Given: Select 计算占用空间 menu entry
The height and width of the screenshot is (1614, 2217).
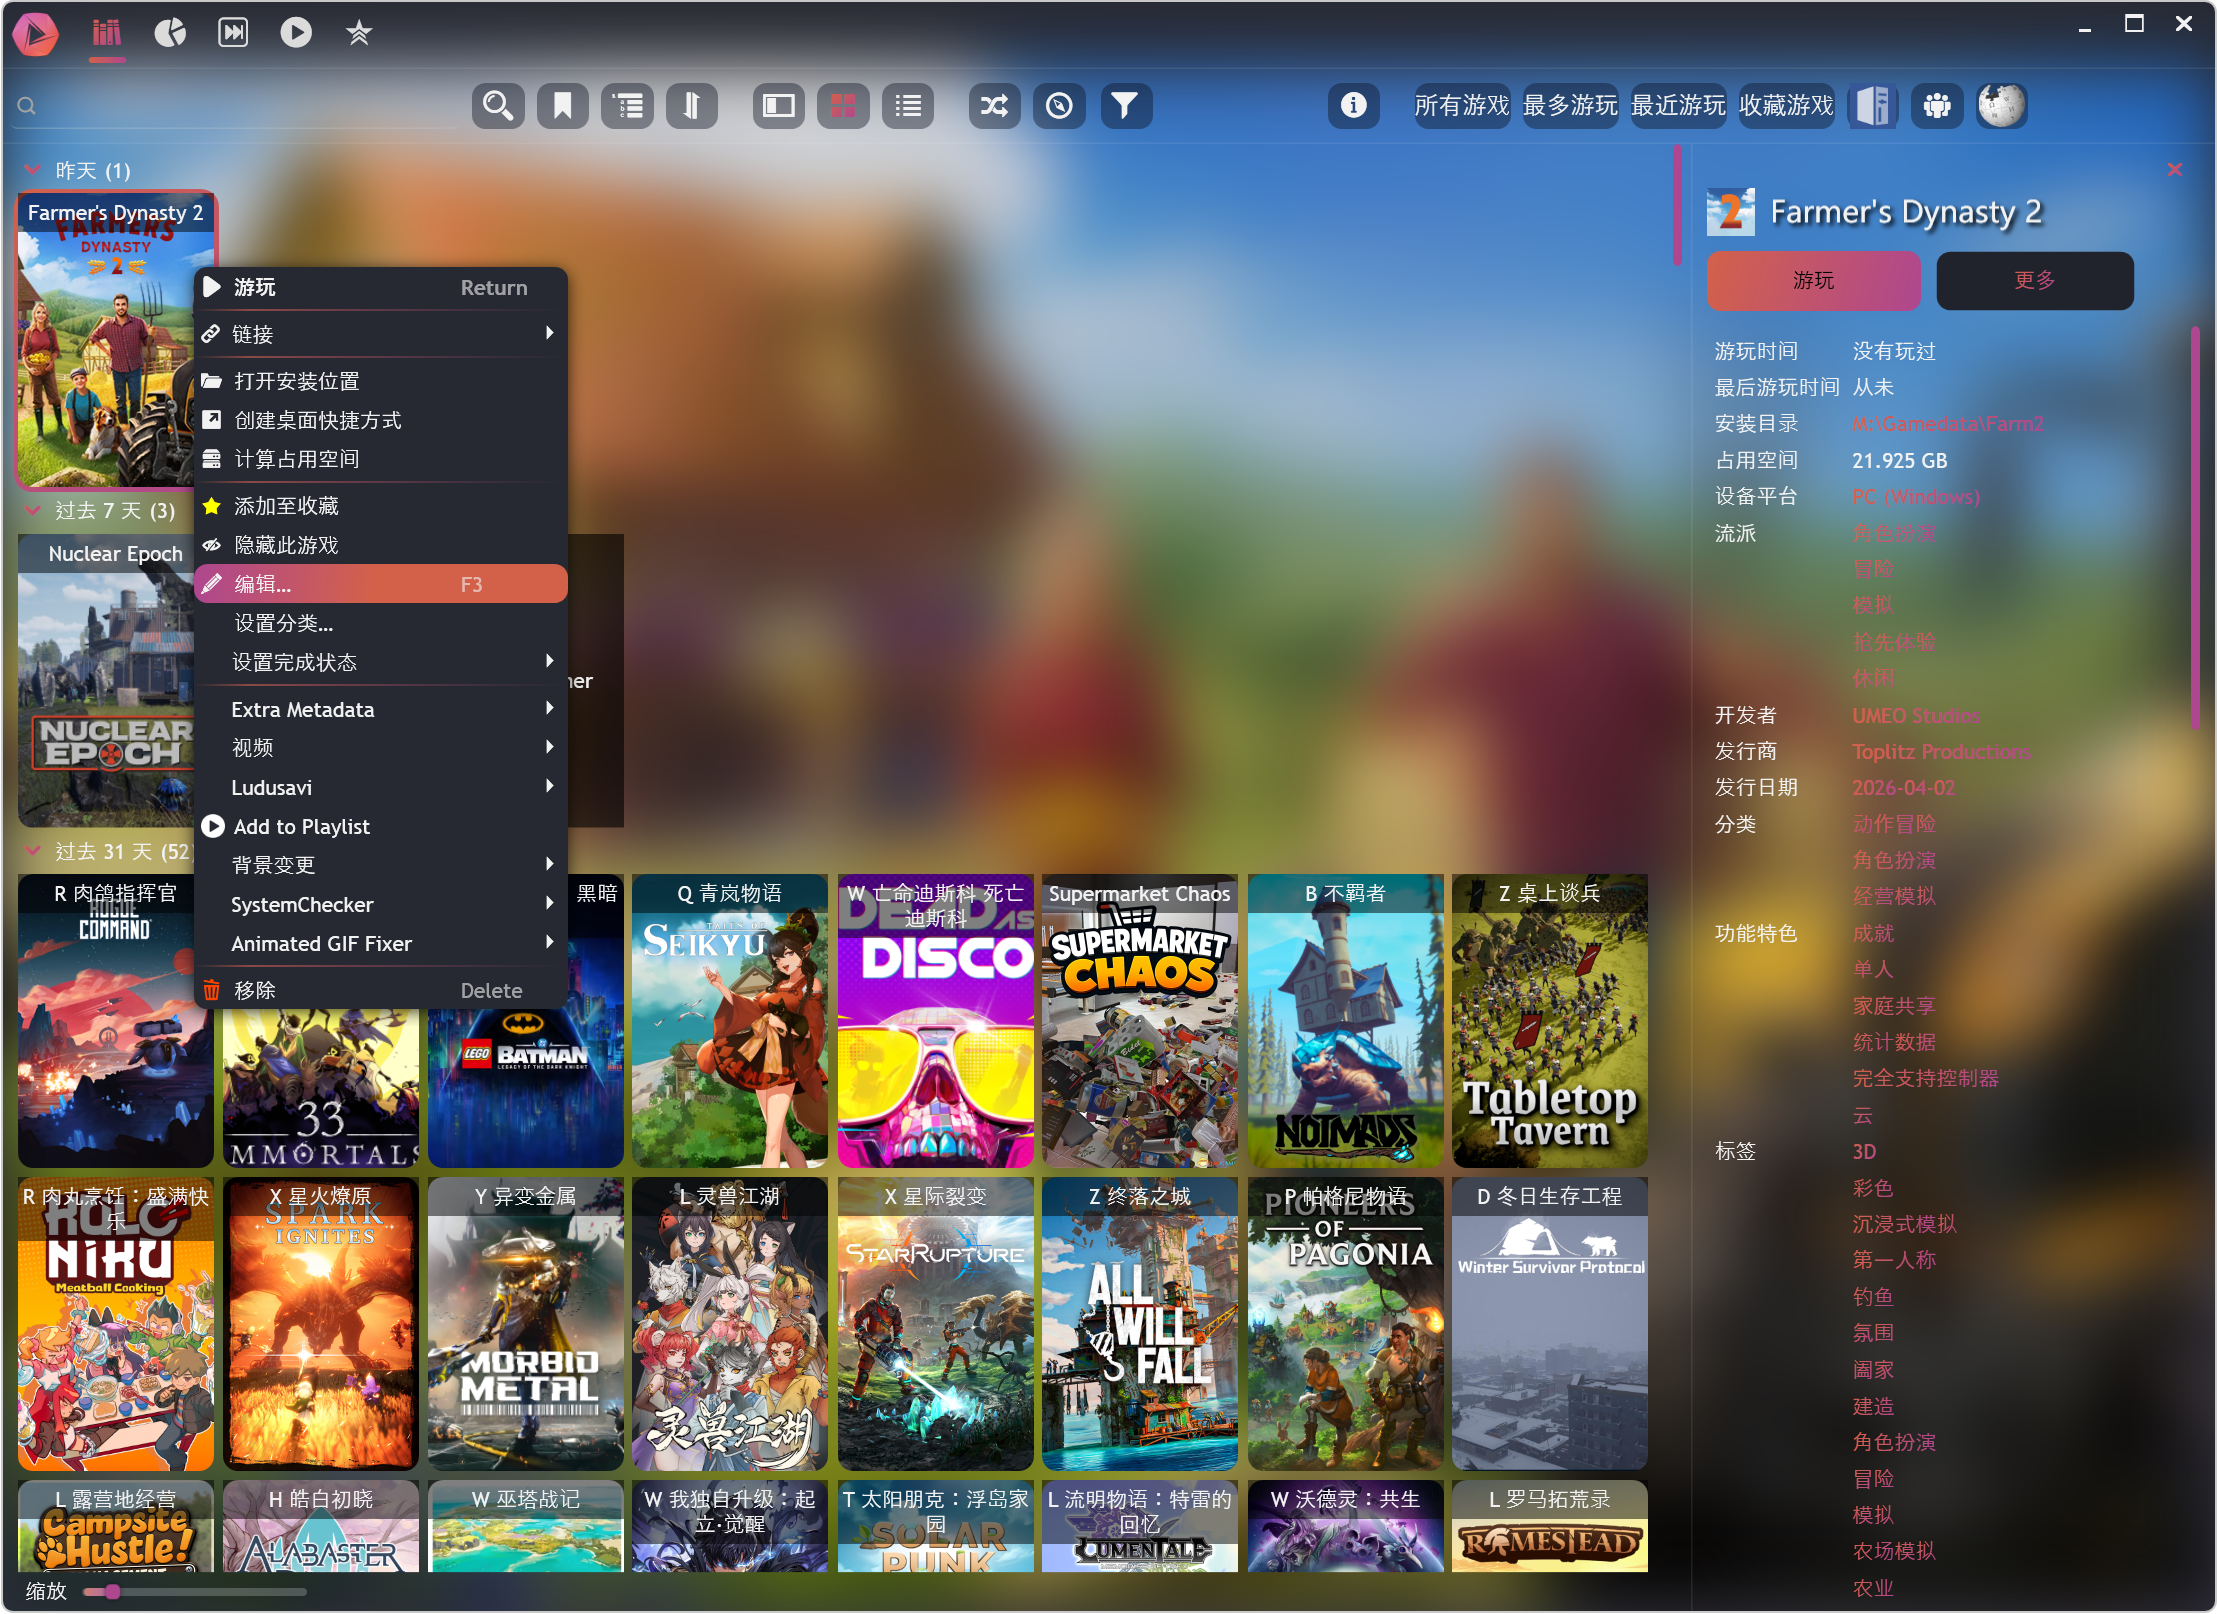Looking at the screenshot, I should tap(381, 459).
